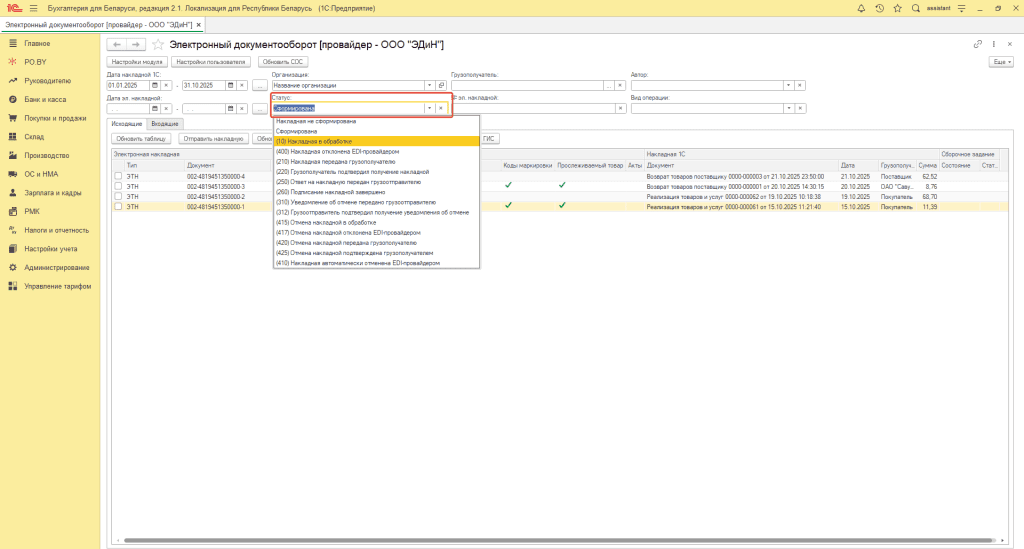Open the history clock icon
The image size is (1024, 549).
(879, 8)
